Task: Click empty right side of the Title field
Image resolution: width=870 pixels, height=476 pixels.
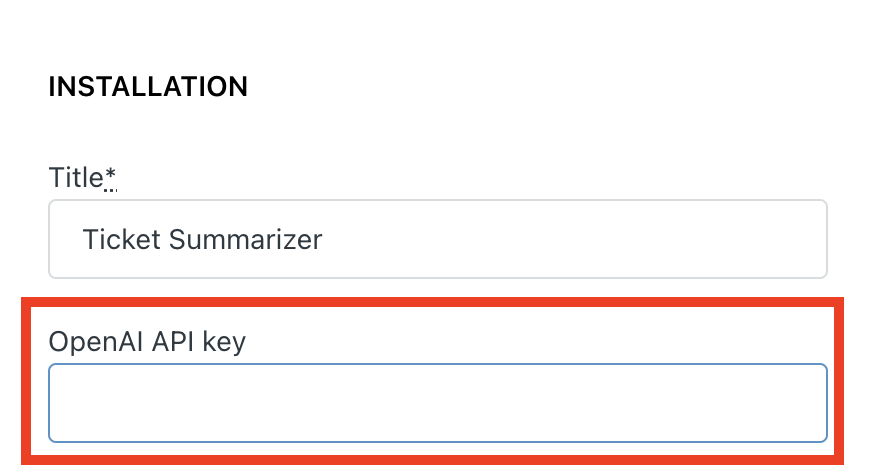Action: [x=610, y=239]
